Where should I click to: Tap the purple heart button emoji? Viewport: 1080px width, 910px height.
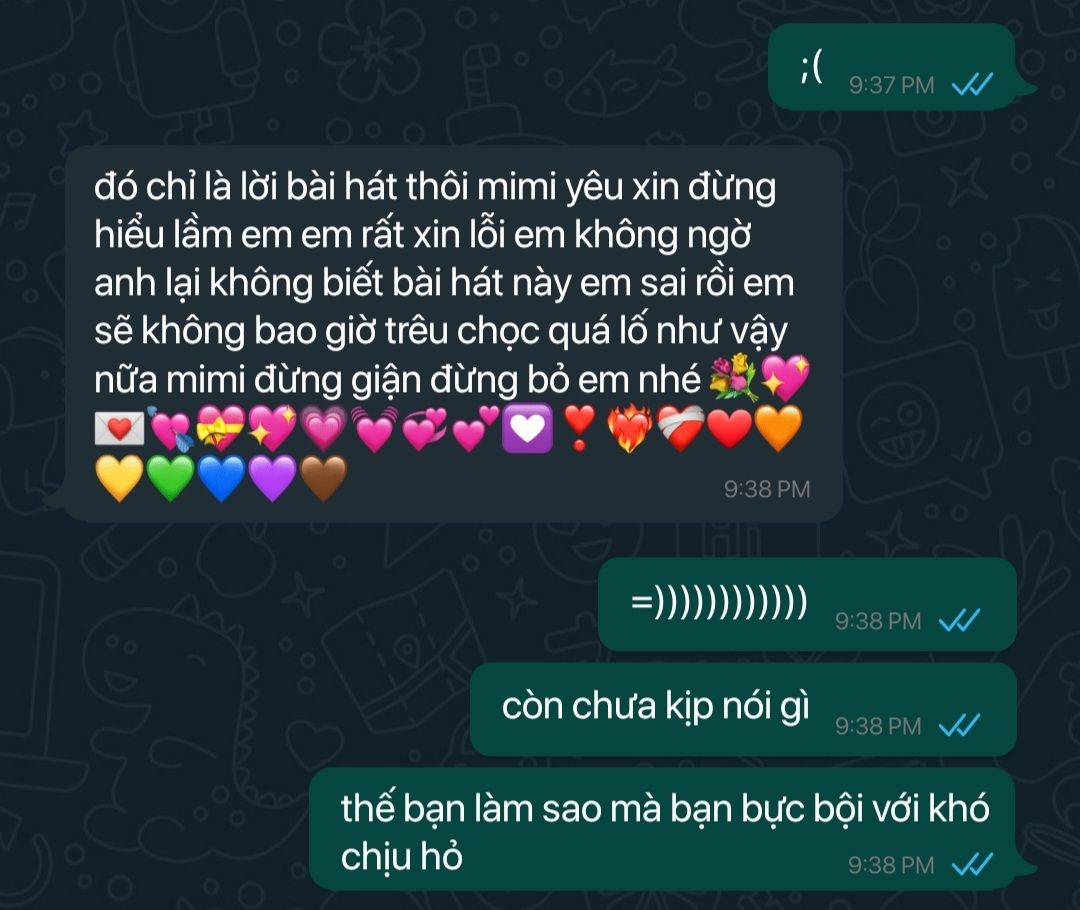tap(528, 428)
